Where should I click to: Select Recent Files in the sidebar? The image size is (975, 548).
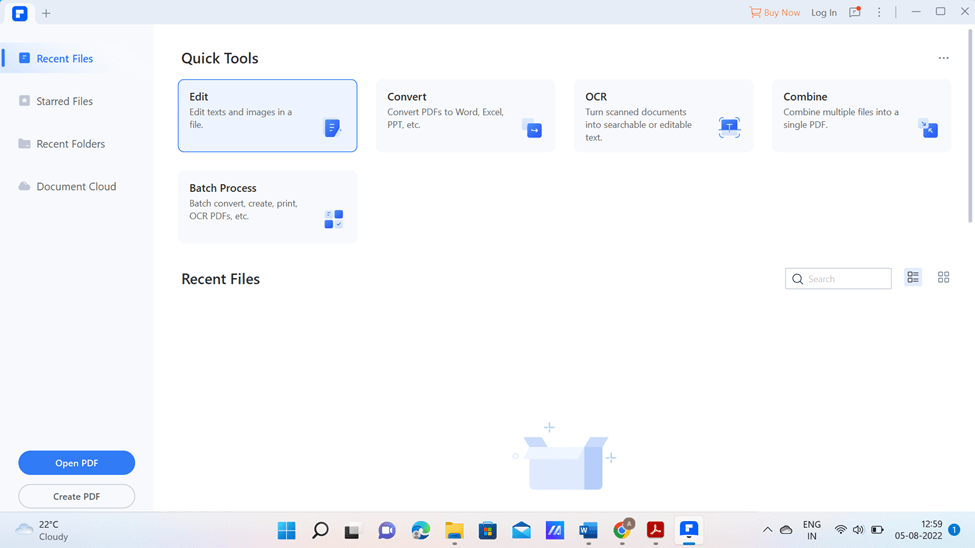76,58
